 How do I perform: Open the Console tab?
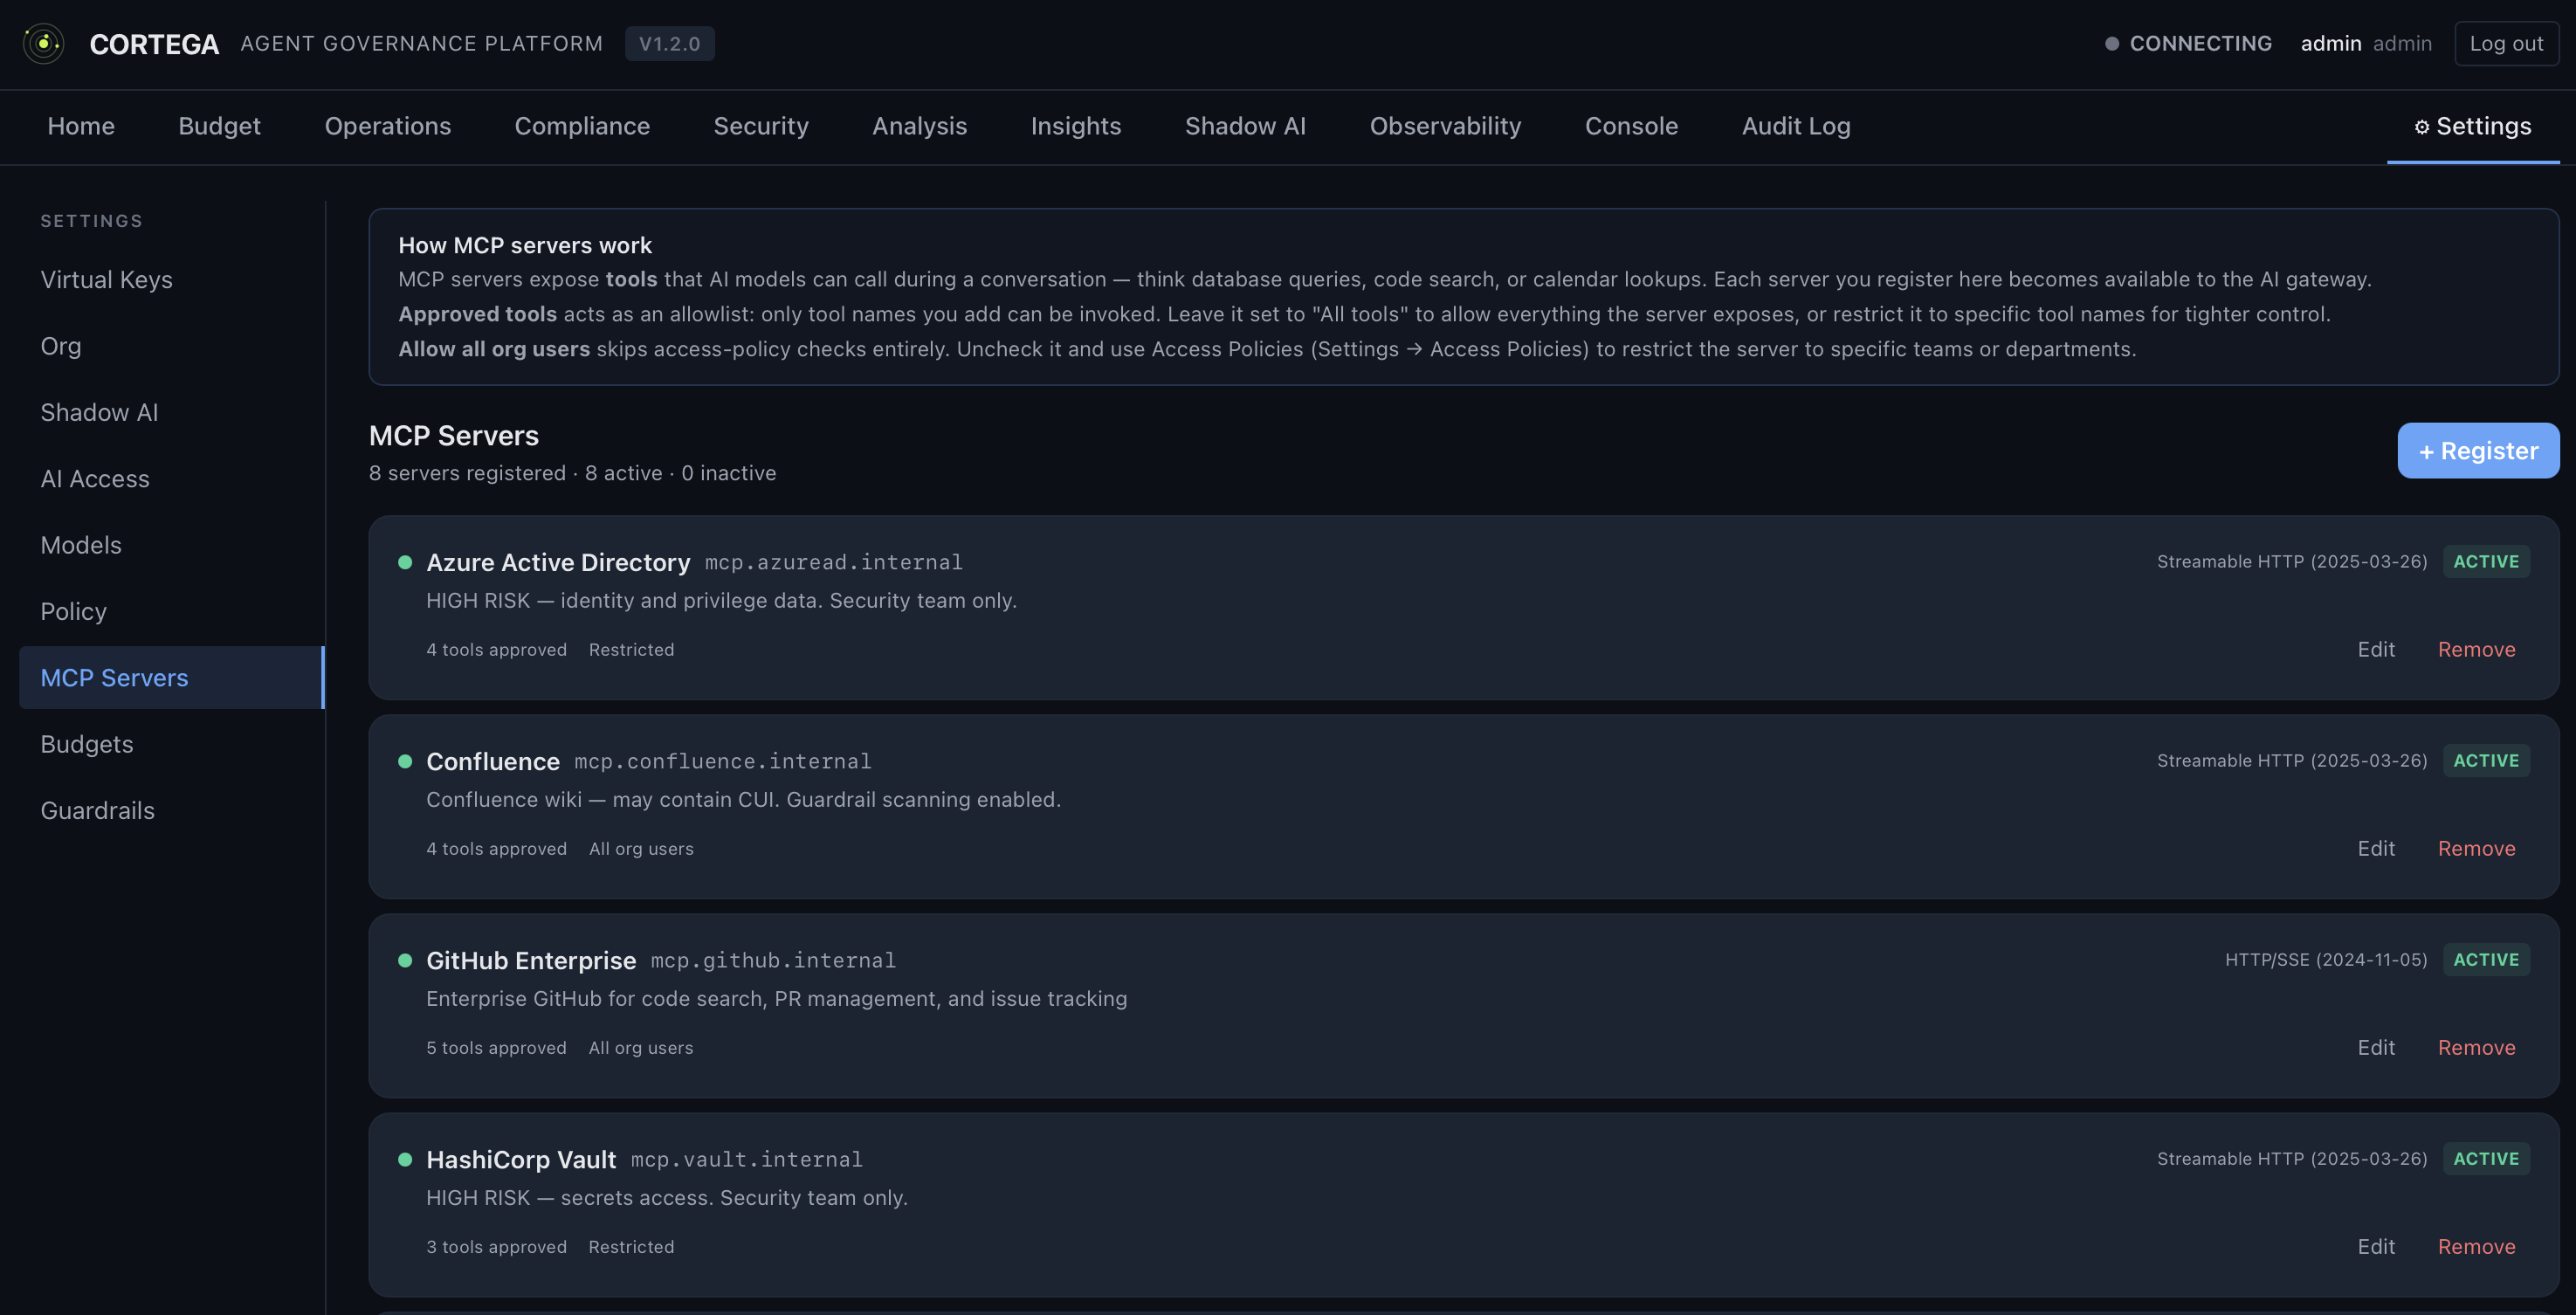click(1631, 126)
